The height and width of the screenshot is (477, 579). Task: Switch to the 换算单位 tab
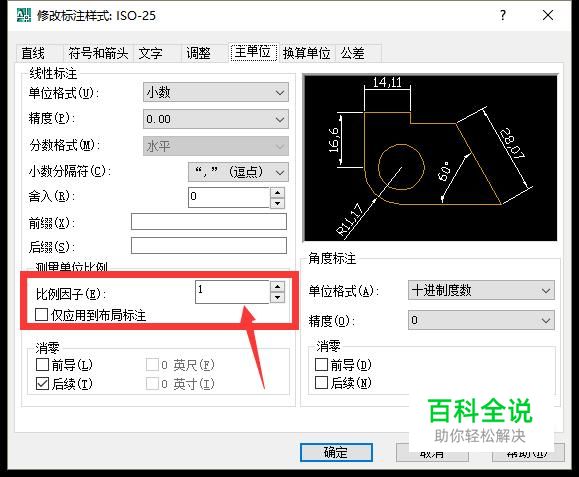pos(306,53)
